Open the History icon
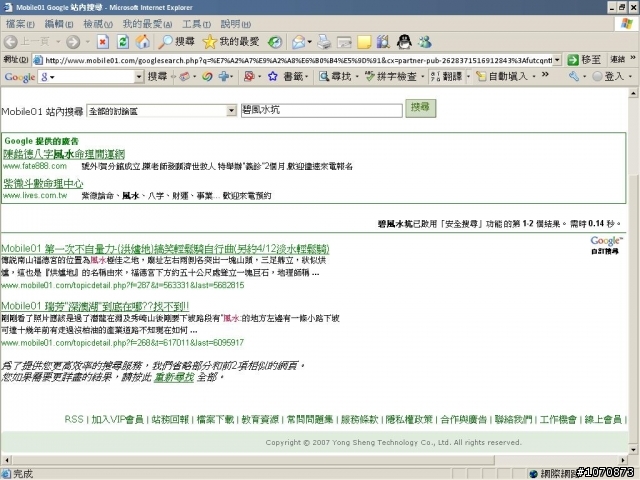 [x=275, y=42]
